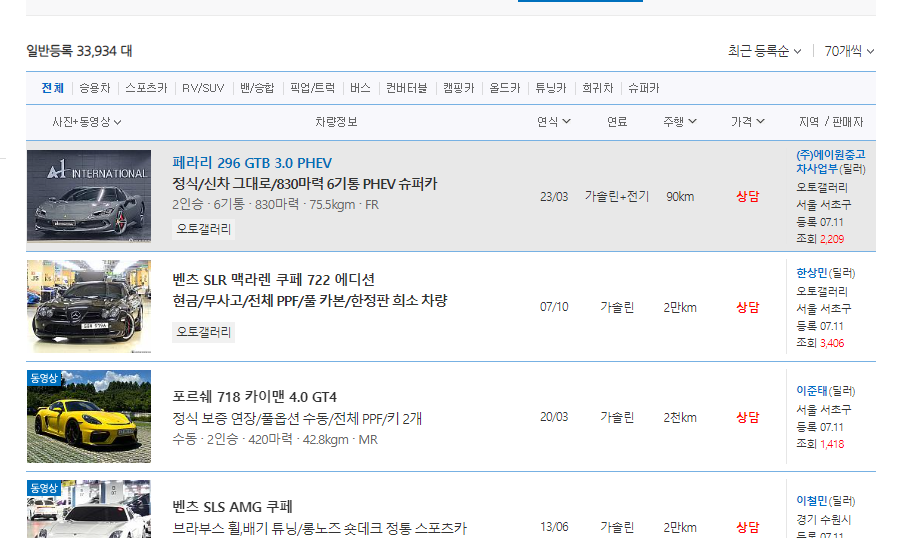Select the 올드카 category tab
This screenshot has width=910, height=538.
coord(505,88)
